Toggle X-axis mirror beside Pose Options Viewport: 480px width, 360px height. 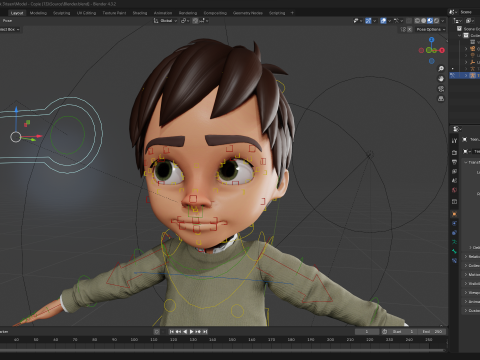pyautogui.click(x=410, y=29)
